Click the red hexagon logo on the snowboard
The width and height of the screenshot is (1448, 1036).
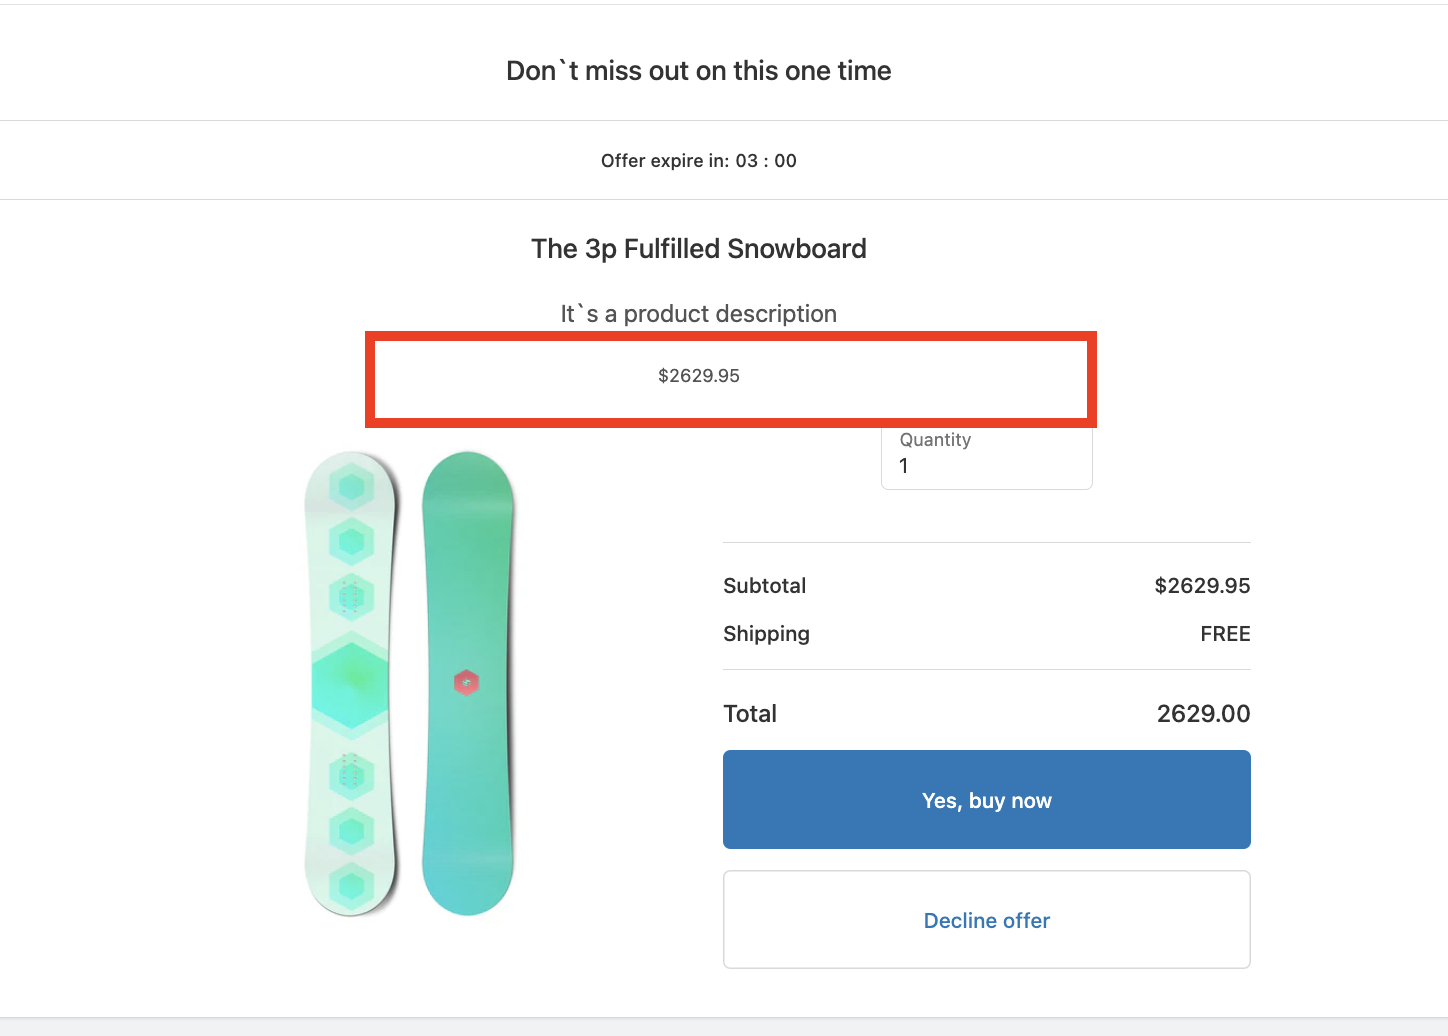point(466,683)
